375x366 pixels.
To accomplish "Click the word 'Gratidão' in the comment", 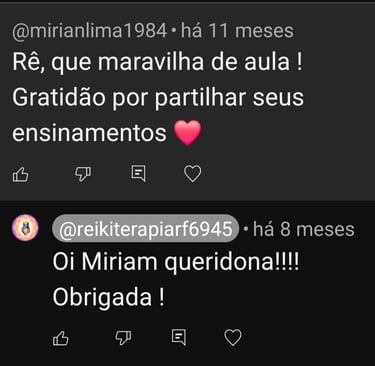I will tap(59, 97).
